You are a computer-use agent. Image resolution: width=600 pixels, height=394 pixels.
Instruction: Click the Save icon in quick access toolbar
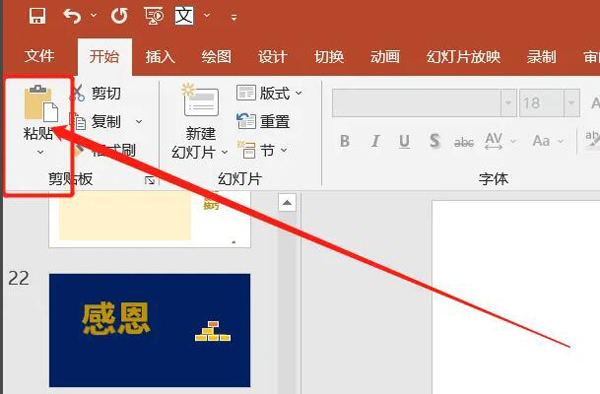click(38, 16)
